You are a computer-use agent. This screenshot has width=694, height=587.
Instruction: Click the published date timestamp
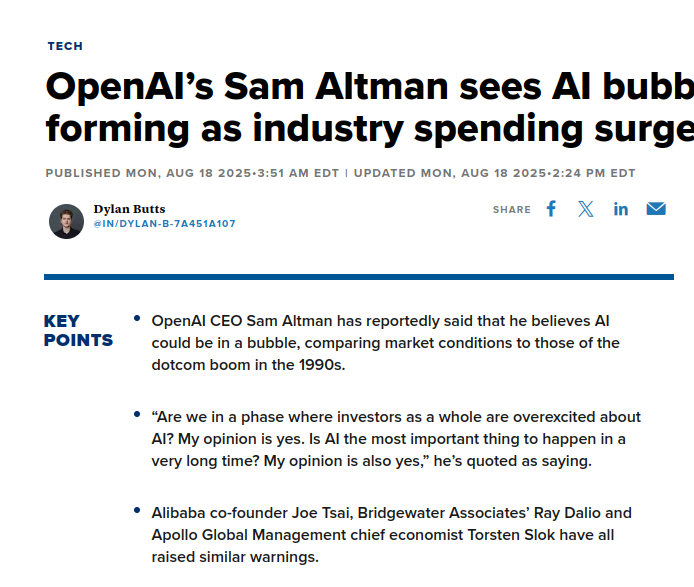coord(192,173)
